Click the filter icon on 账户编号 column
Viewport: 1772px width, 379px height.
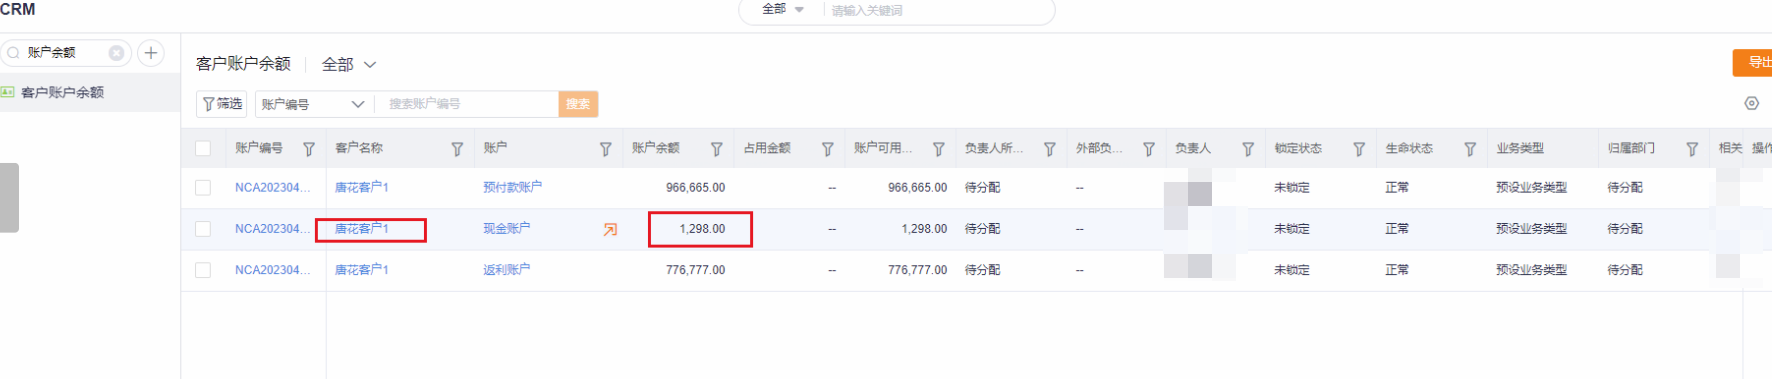[x=309, y=149]
